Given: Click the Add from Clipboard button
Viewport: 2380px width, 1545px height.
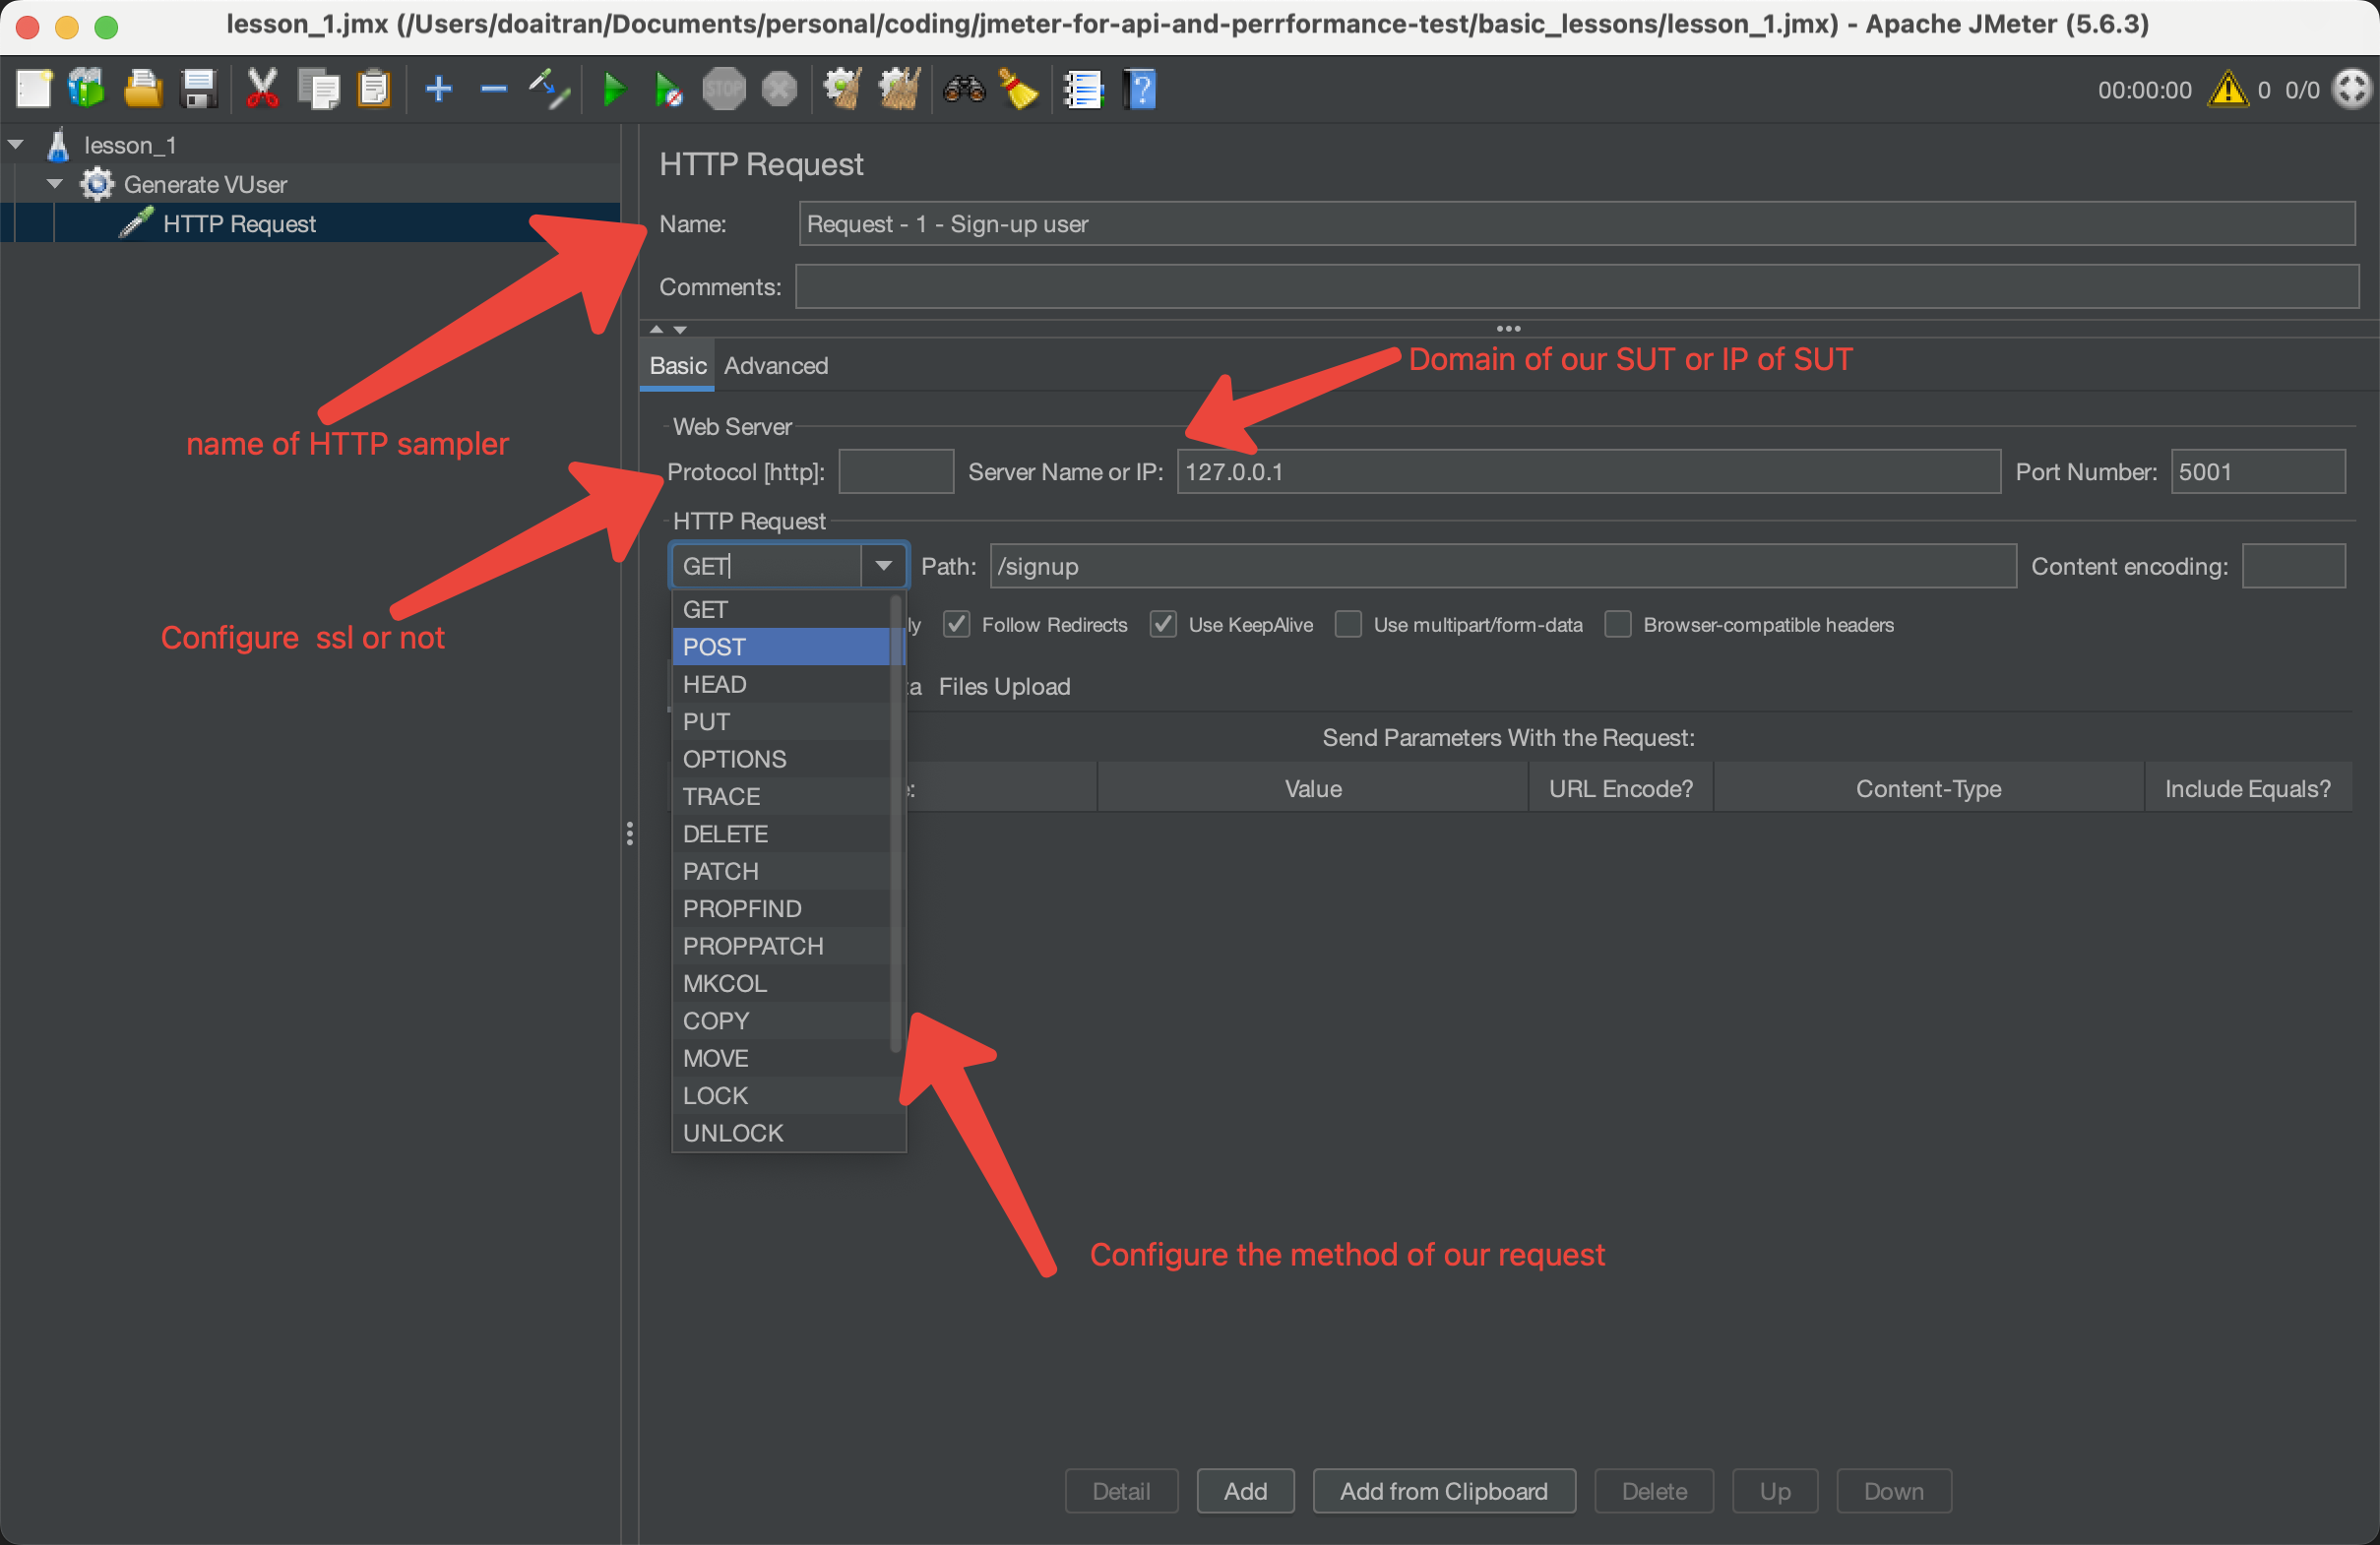Looking at the screenshot, I should pyautogui.click(x=1444, y=1491).
